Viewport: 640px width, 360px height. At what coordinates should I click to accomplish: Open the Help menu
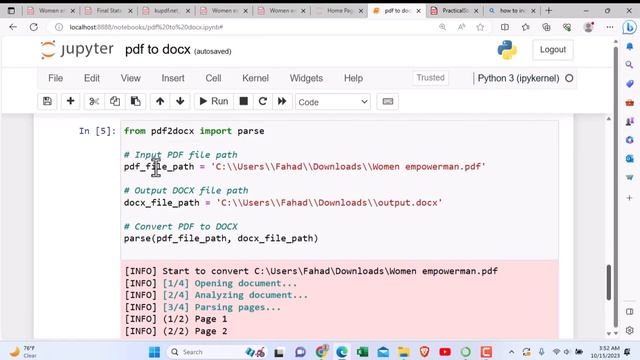click(x=353, y=78)
